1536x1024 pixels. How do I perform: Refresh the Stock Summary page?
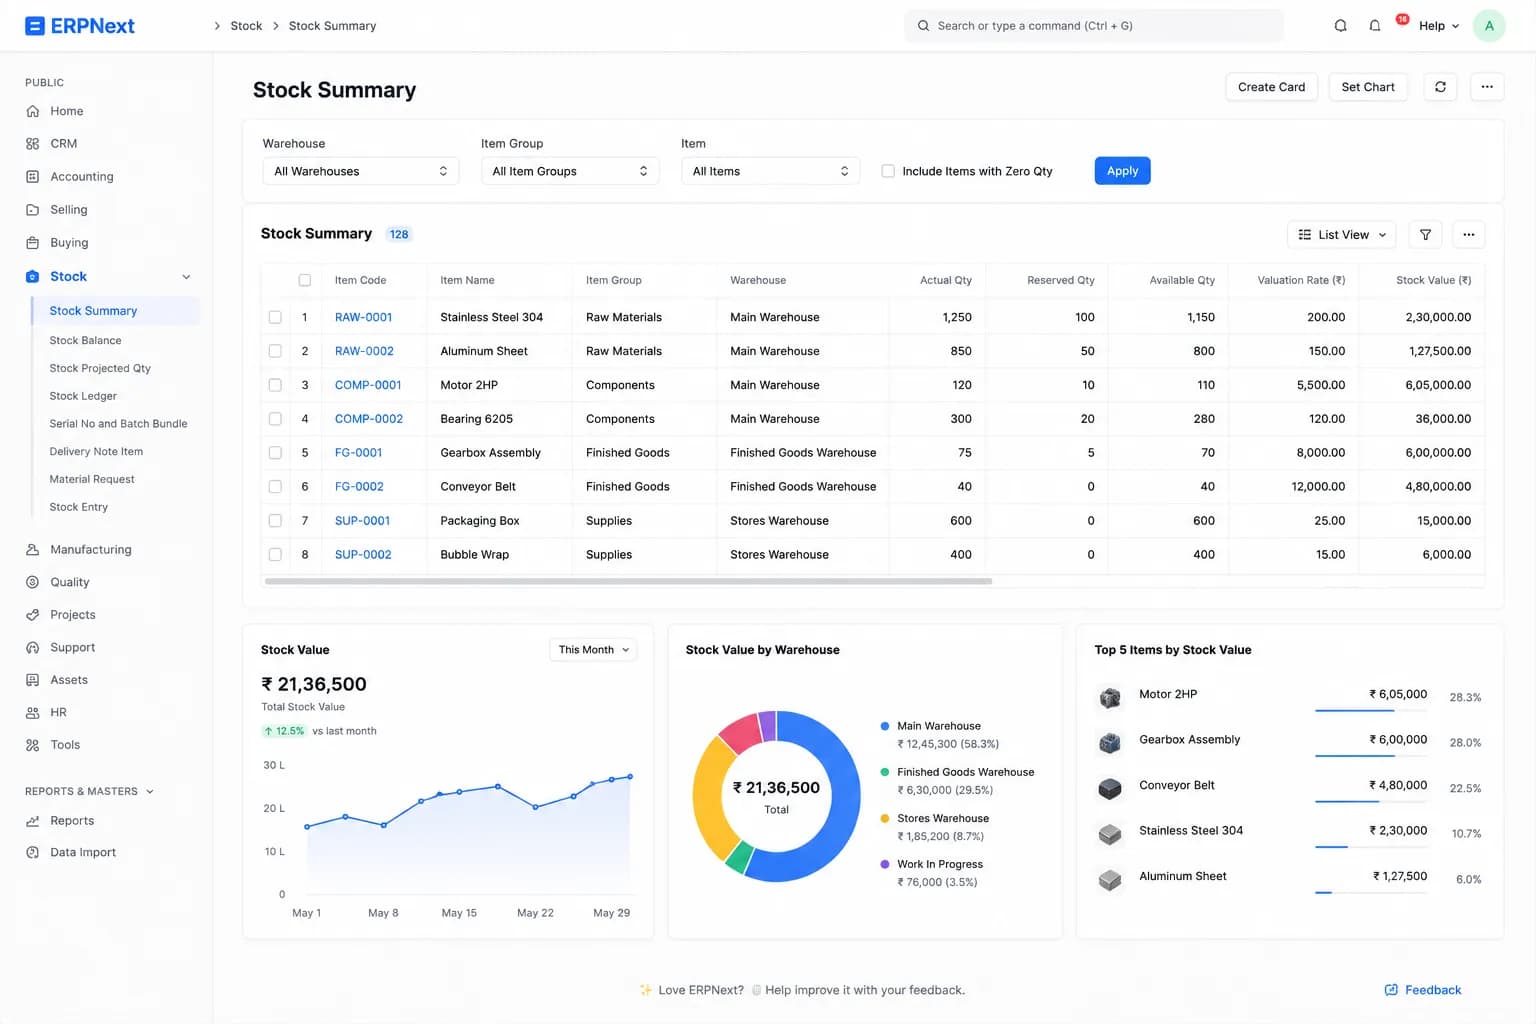[x=1440, y=87]
